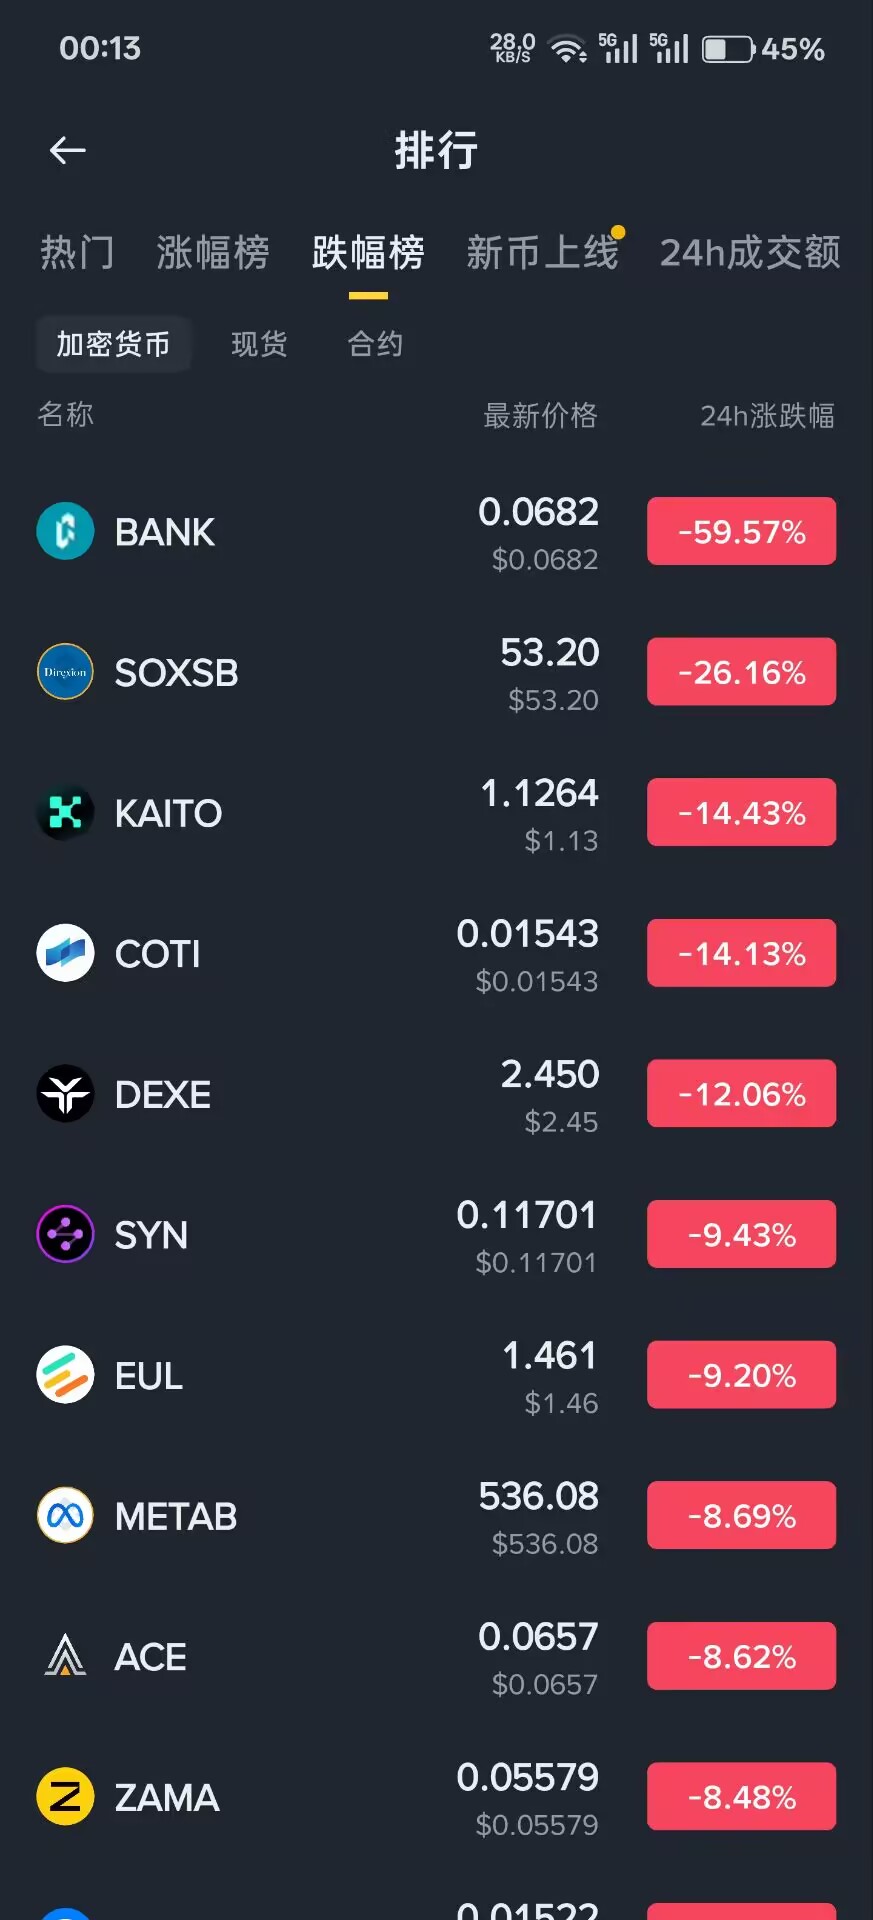Screen dimensions: 873x1920
Task: Open the 新币上线 tab
Action: click(543, 253)
